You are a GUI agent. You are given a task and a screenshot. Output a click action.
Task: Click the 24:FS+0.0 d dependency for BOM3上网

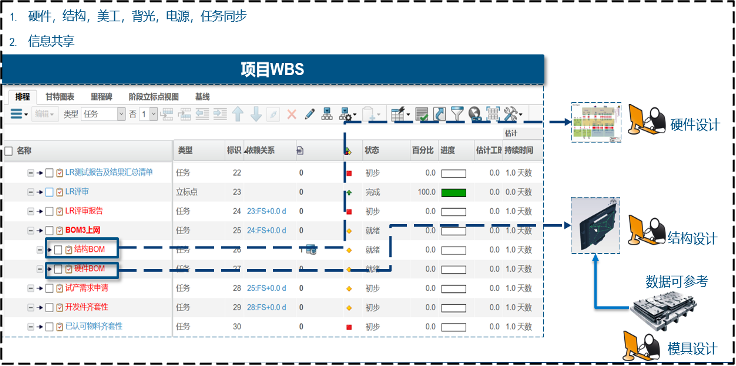[266, 230]
